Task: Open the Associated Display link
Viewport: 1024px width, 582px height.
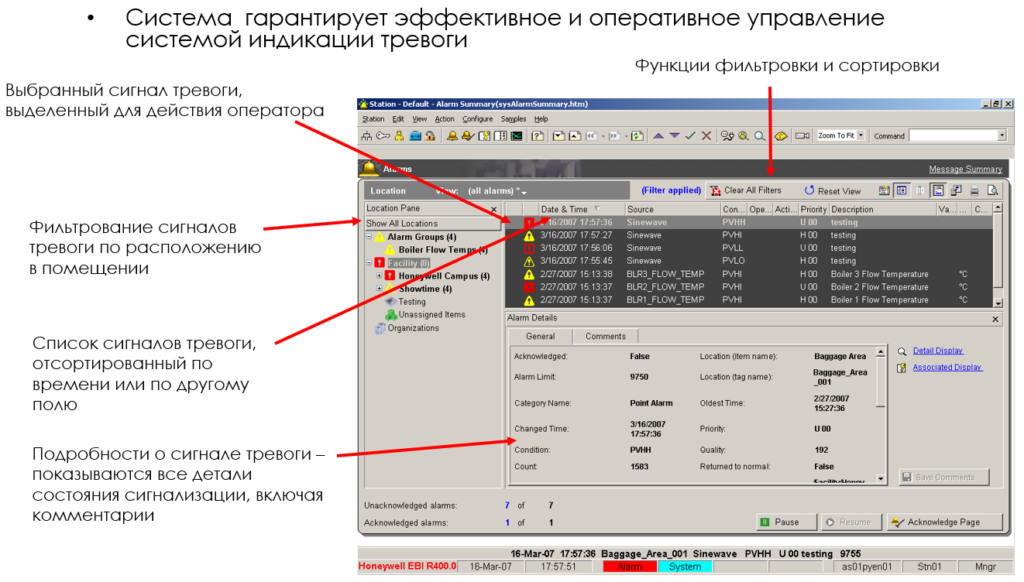Action: click(947, 367)
